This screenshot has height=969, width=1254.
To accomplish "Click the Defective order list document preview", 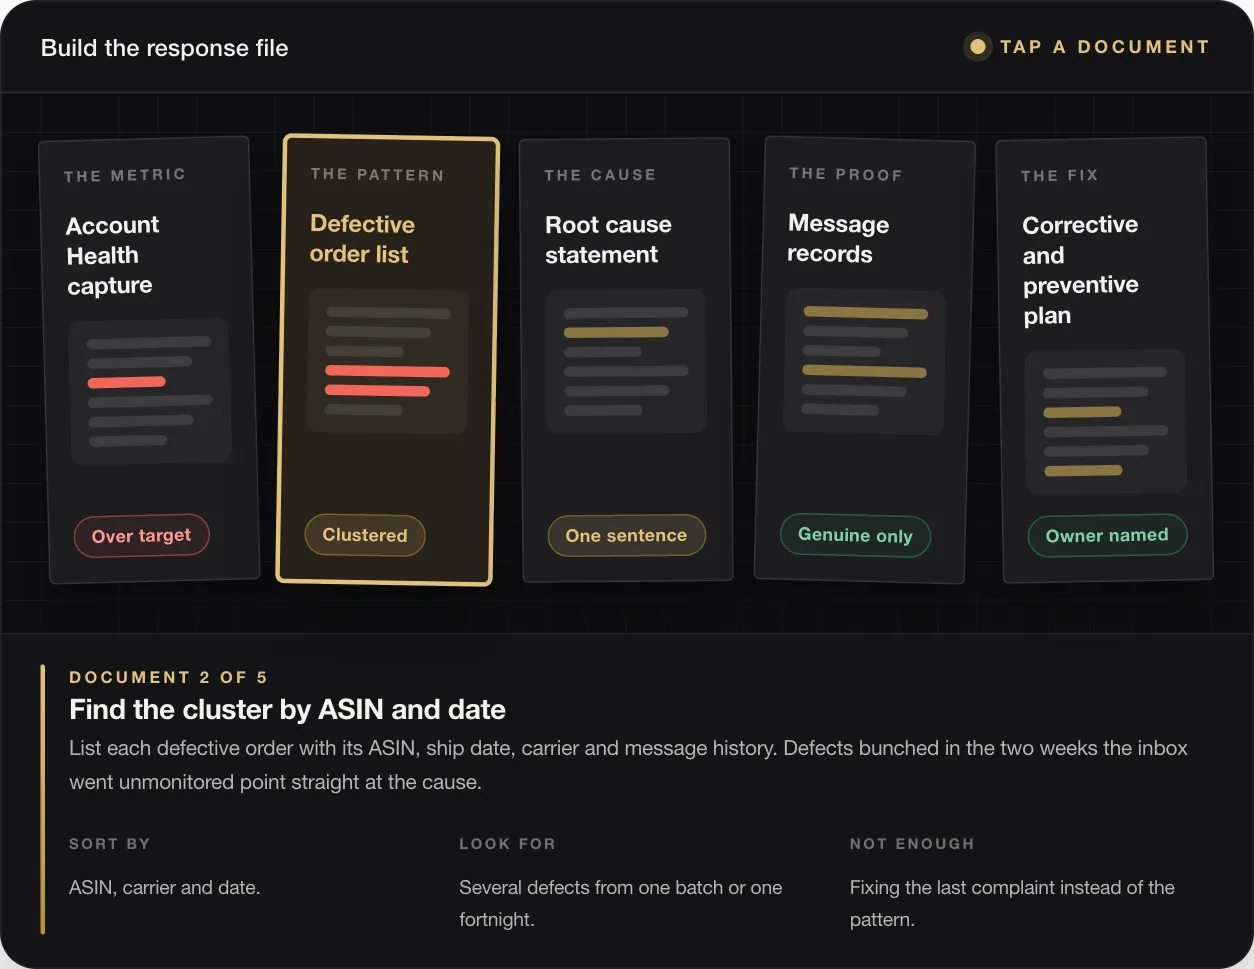I will 388,361.
